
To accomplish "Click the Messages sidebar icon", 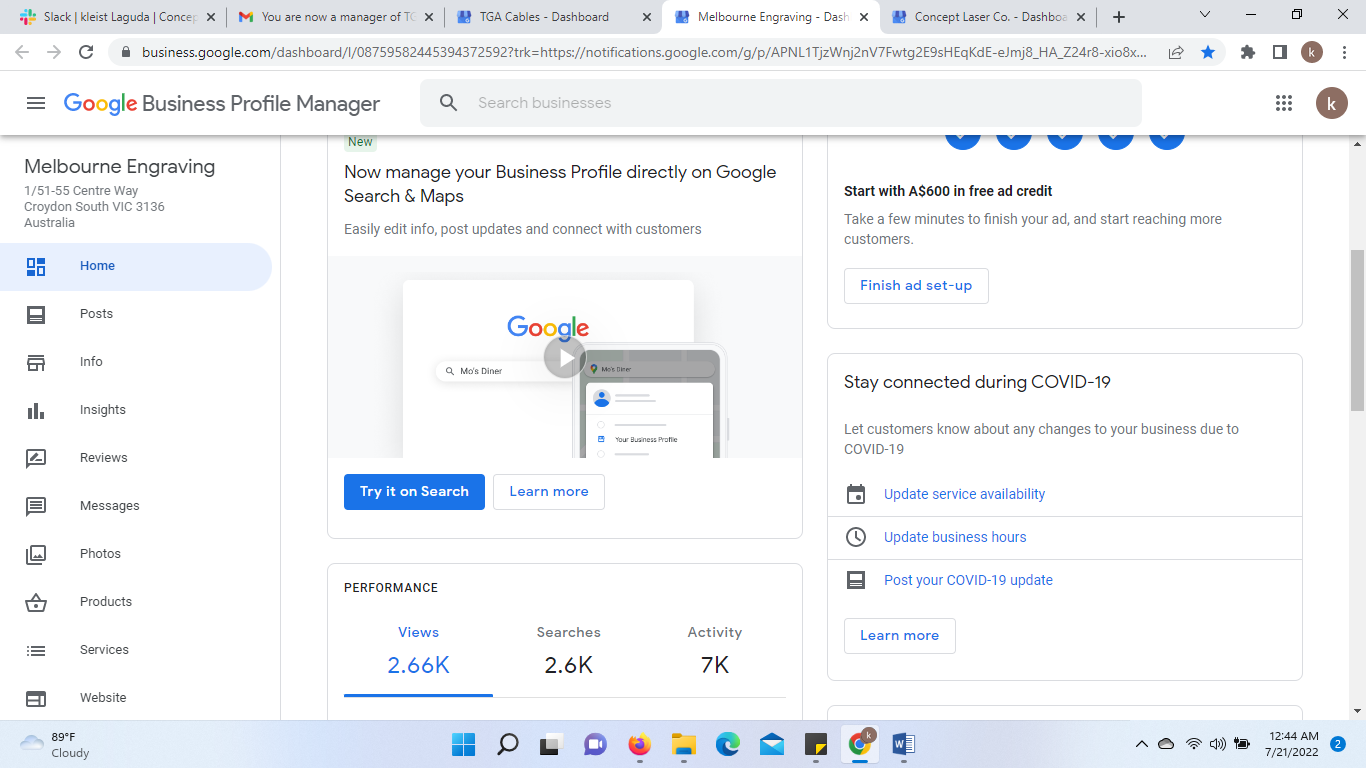I will click(x=36, y=506).
